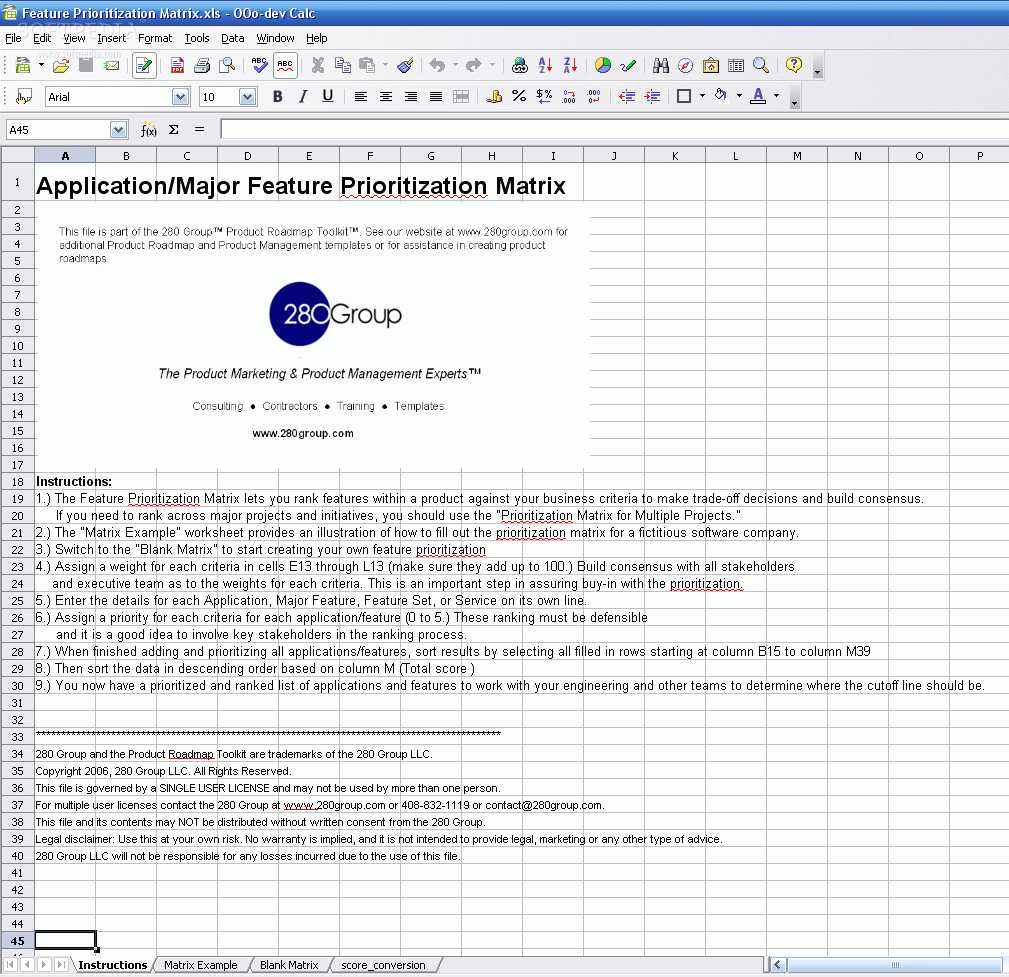Viewport: 1009px width, 977px height.
Task: Justify text alignment
Action: coord(436,97)
